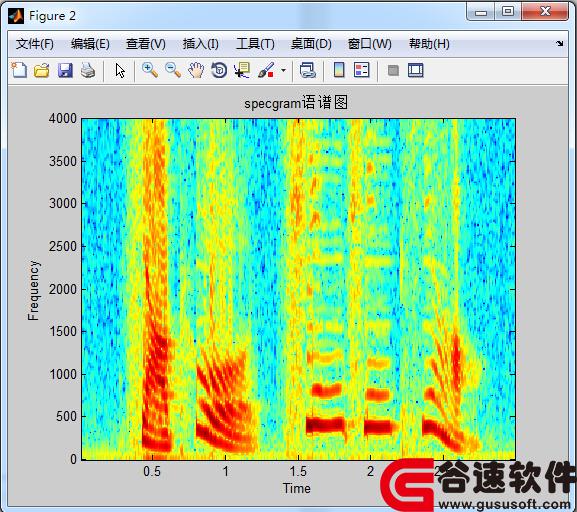Screen dimensions: 577x512
Task: Click the Show Plot Tools icon
Action: pyautogui.click(x=416, y=70)
